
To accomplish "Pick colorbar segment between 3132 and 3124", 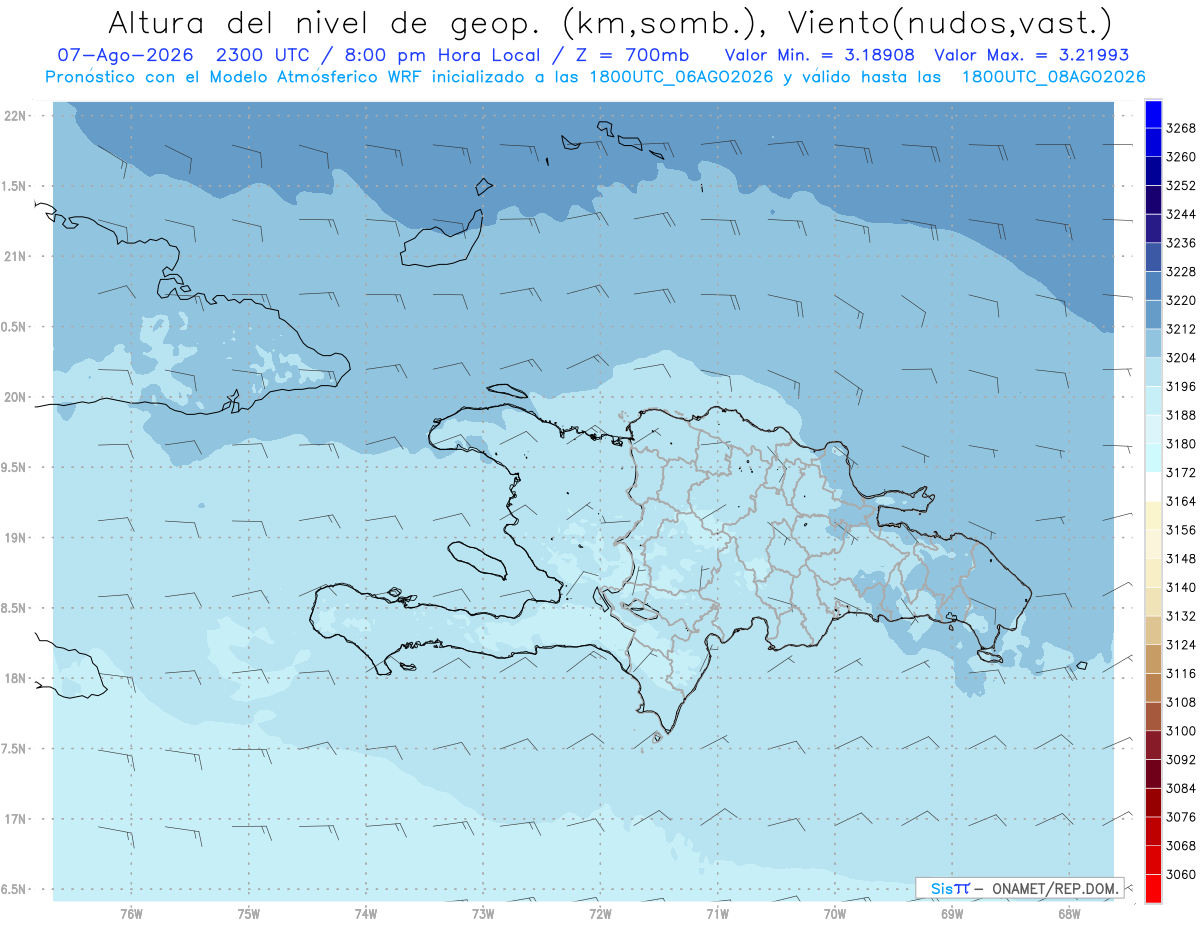I will (1153, 630).
